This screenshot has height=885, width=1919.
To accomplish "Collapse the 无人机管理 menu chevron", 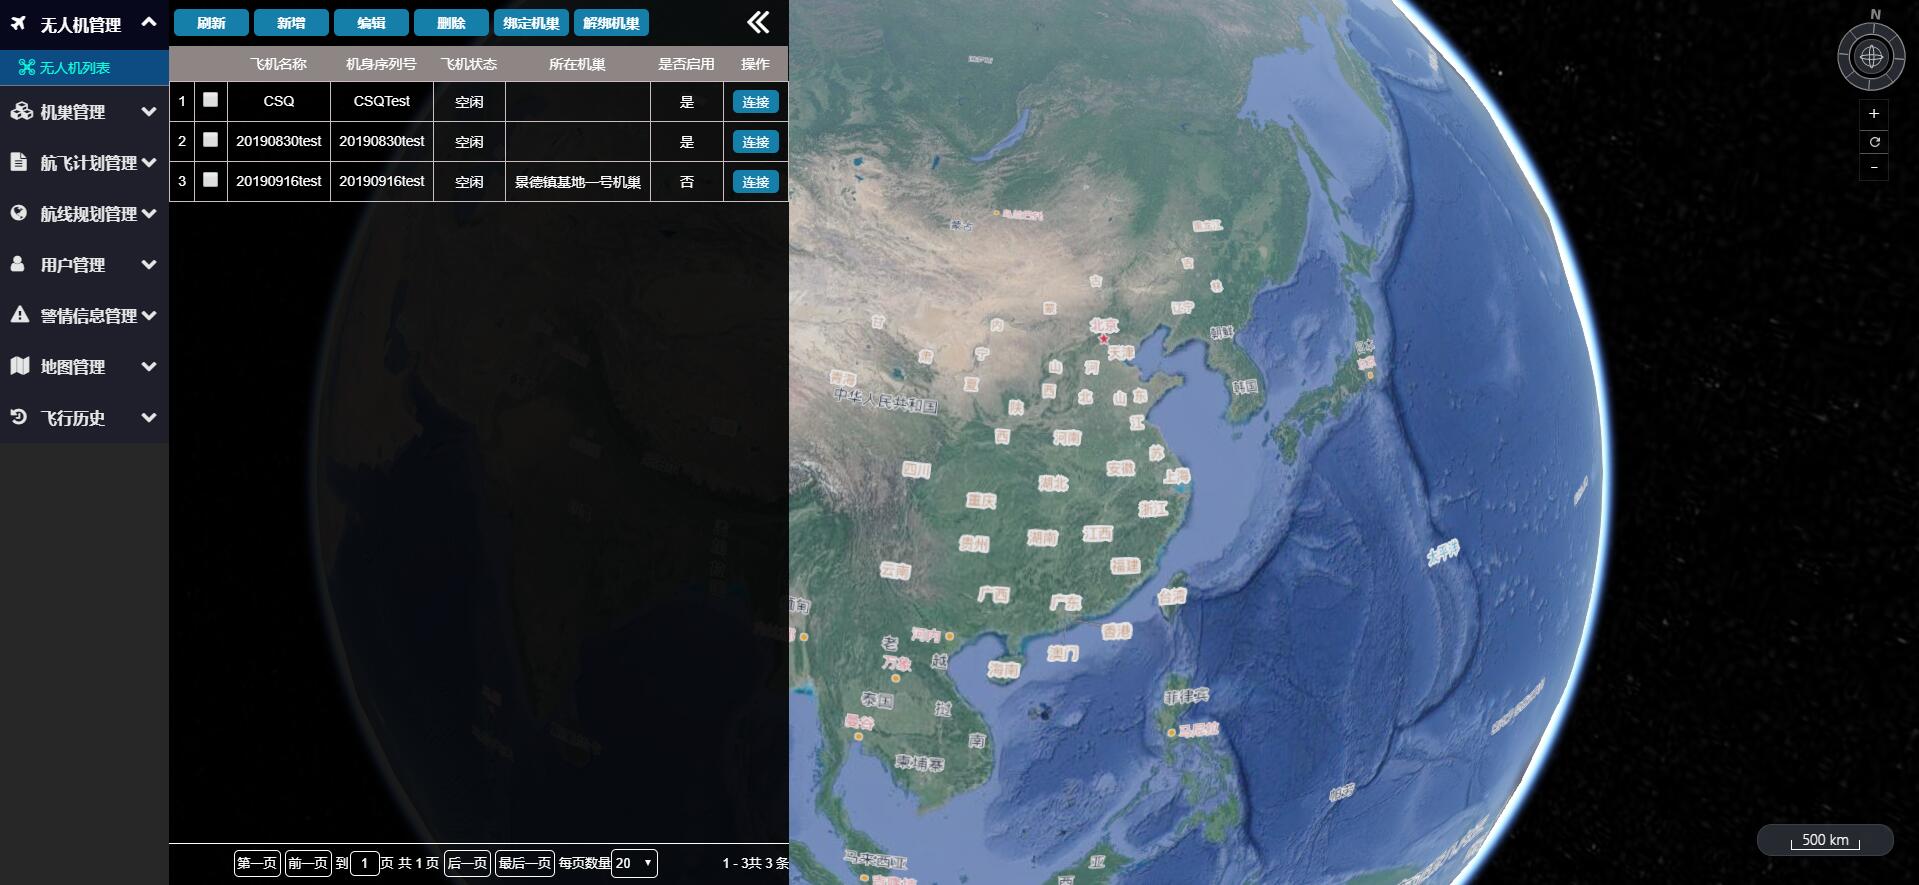I will (x=149, y=21).
